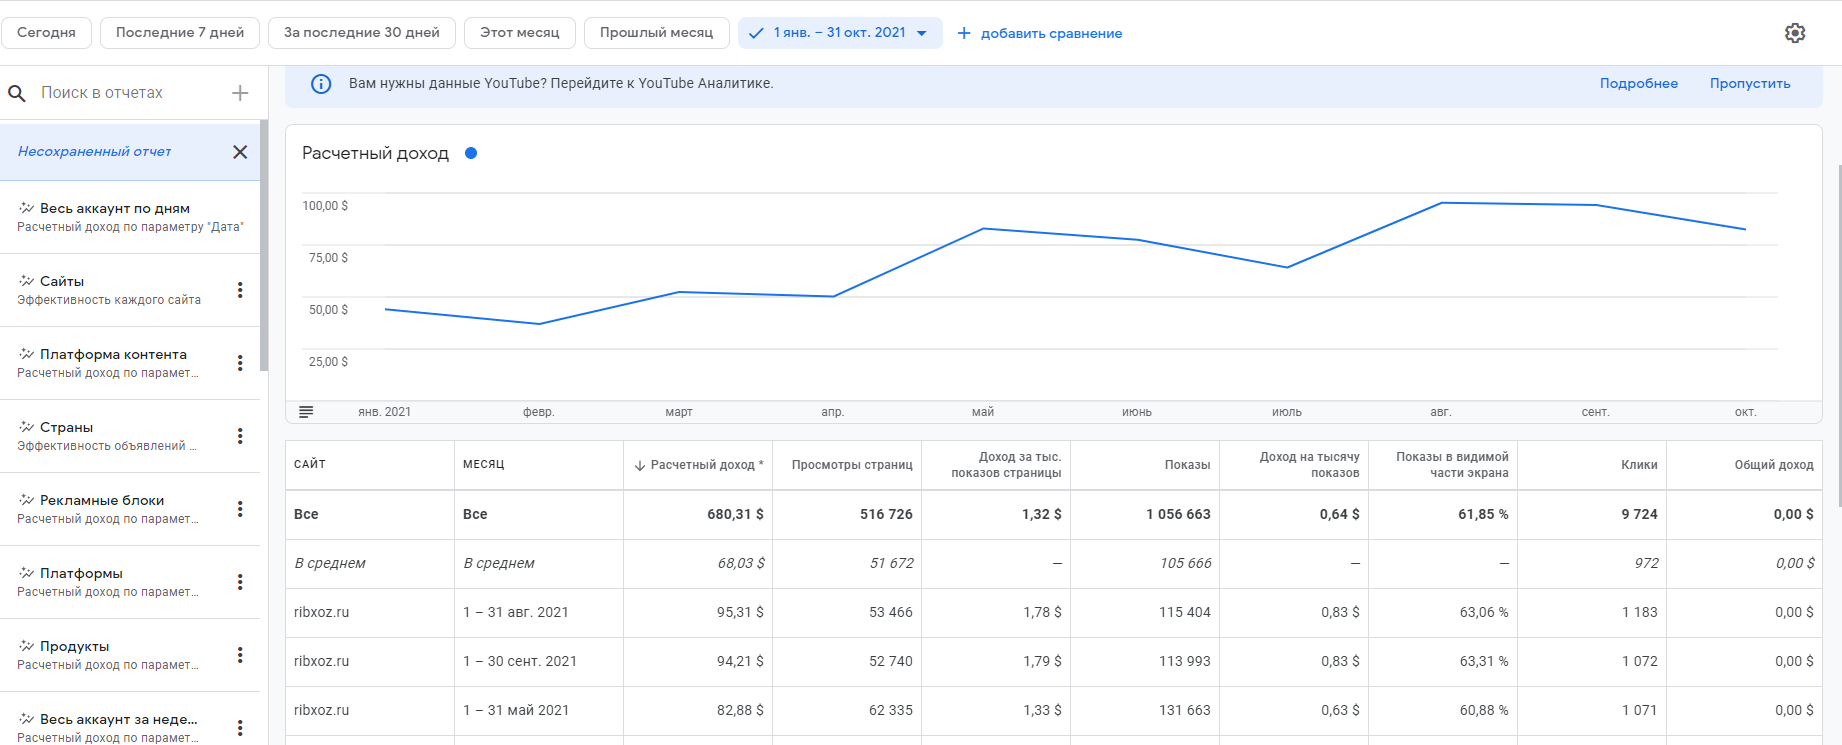Click the plus icon to add report

pos(240,93)
